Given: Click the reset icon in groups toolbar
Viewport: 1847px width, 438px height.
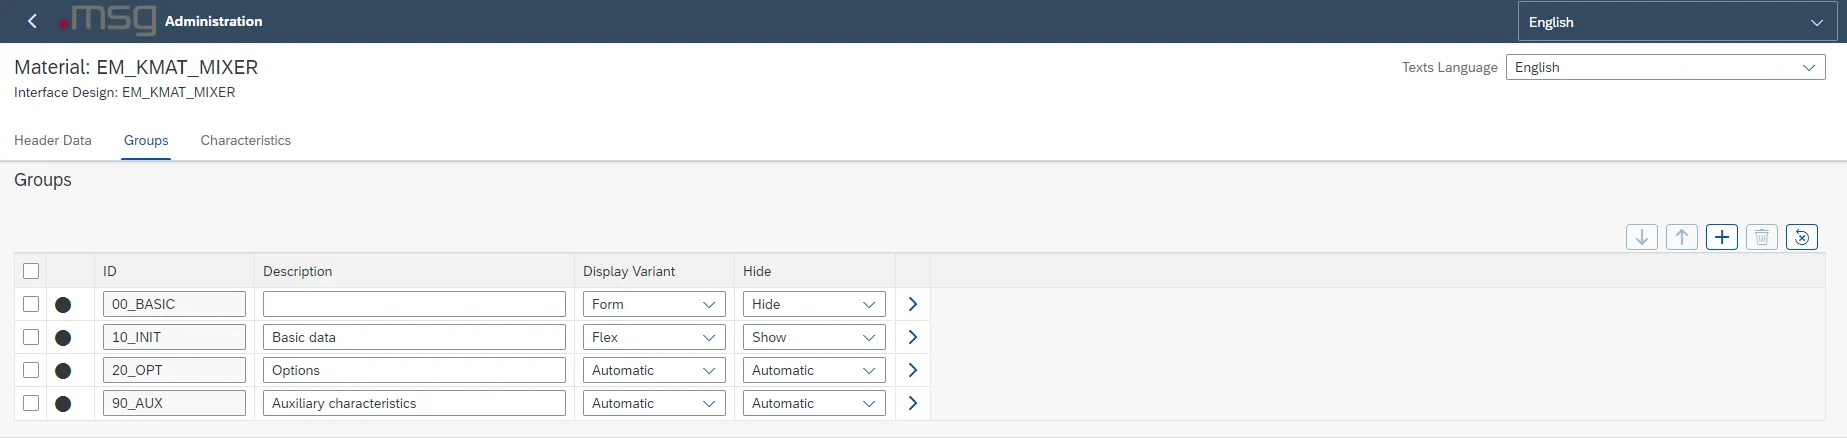Looking at the screenshot, I should point(1801,237).
